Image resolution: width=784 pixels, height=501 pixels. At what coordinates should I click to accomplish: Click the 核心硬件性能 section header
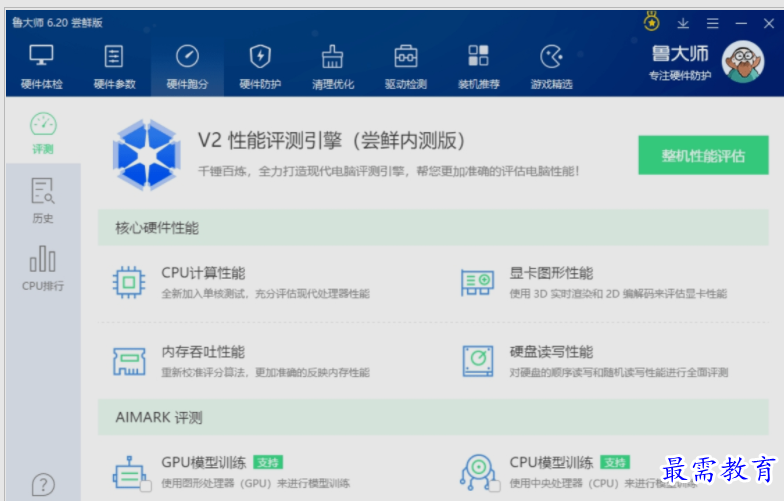click(433, 228)
